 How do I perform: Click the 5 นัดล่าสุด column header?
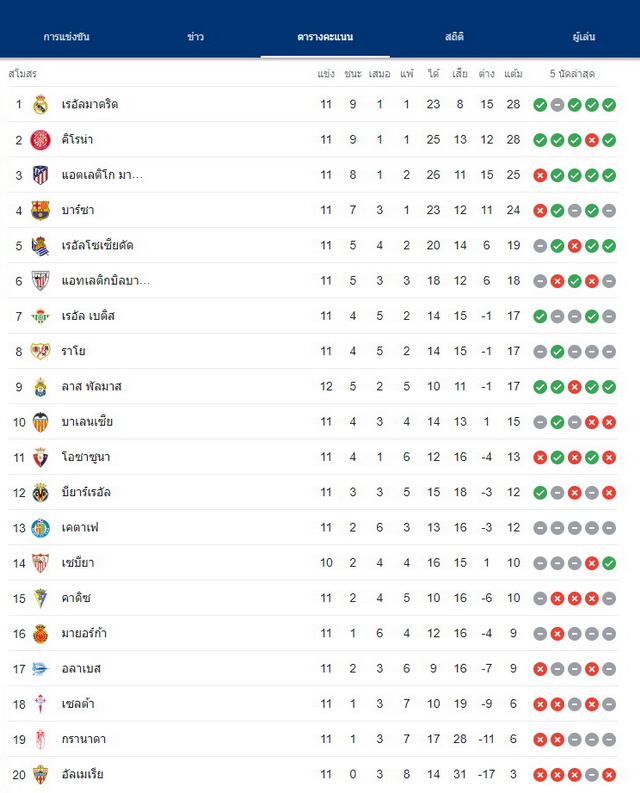(x=572, y=74)
